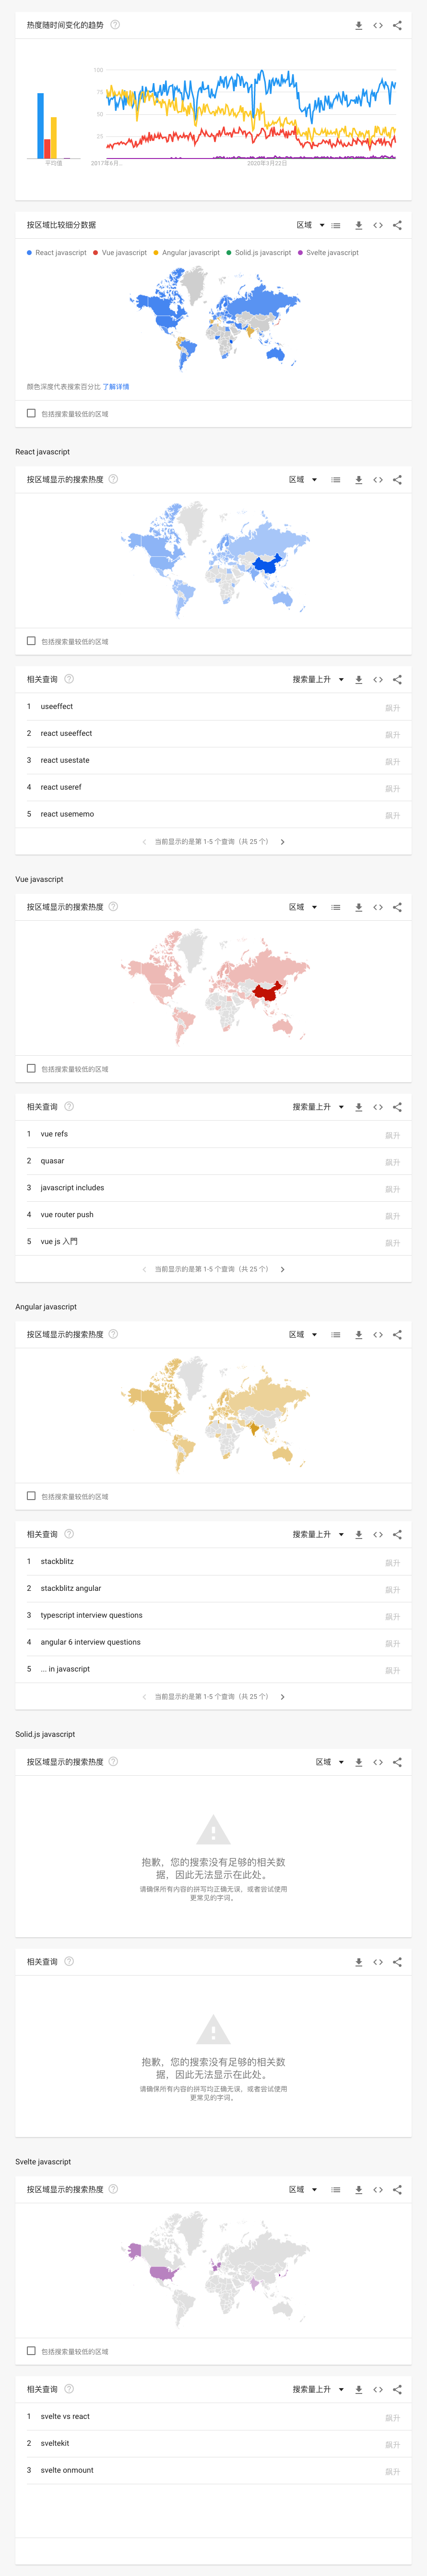Tick low-volume regions checkbox under Vue map

coord(31,1068)
